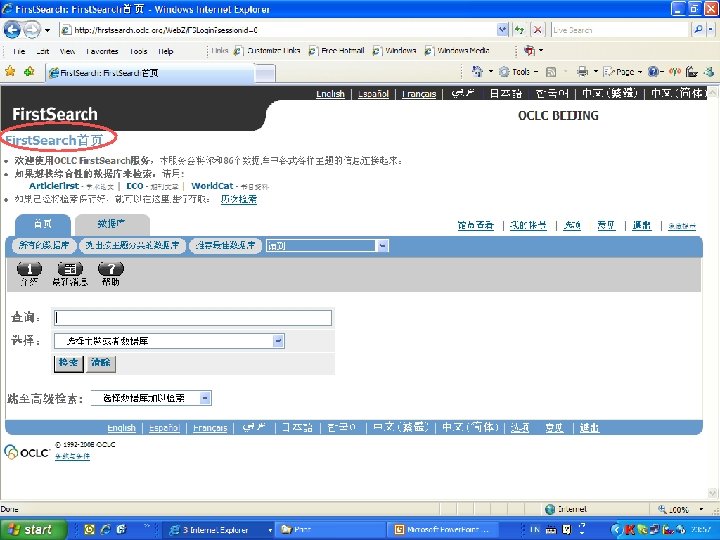The image size is (720, 540).
Task: Click the 清除 clear button
Action: 101,363
